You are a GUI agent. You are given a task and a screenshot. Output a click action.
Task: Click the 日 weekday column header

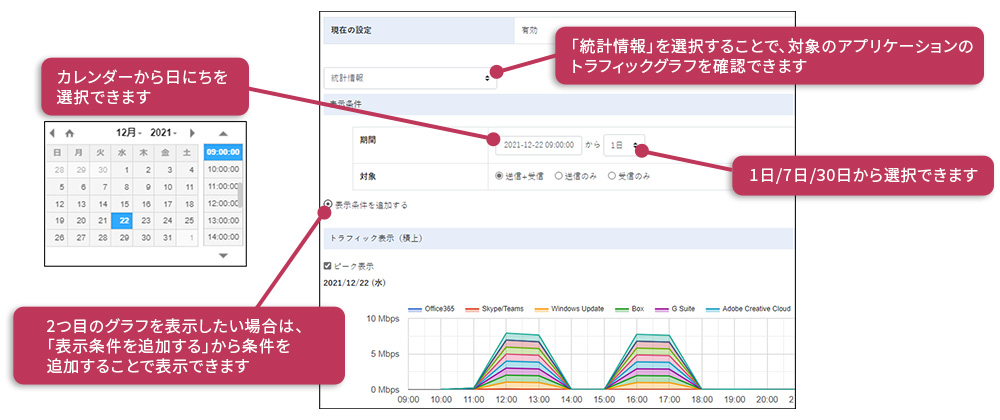coord(57,153)
